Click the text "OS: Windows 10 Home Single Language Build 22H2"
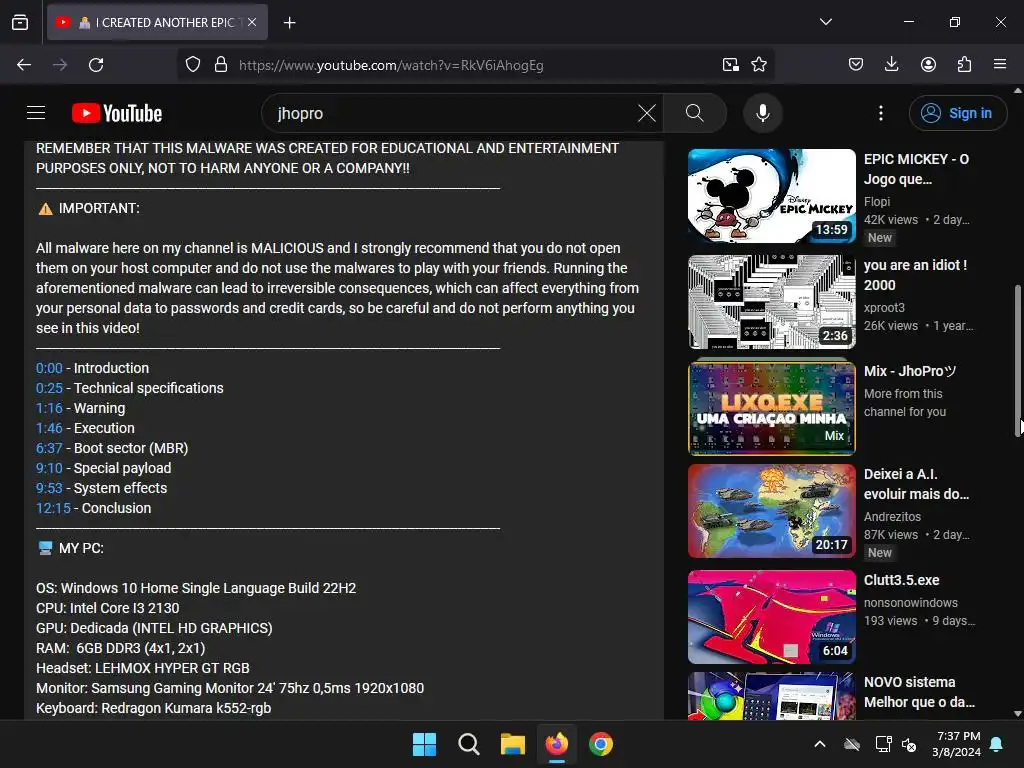This screenshot has height=768, width=1024. tap(196, 588)
